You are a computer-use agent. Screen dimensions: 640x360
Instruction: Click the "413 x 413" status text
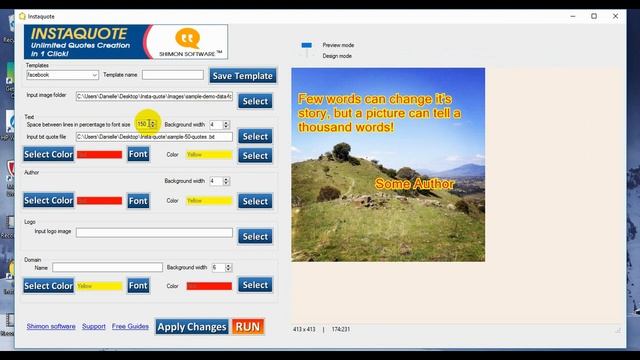304,329
